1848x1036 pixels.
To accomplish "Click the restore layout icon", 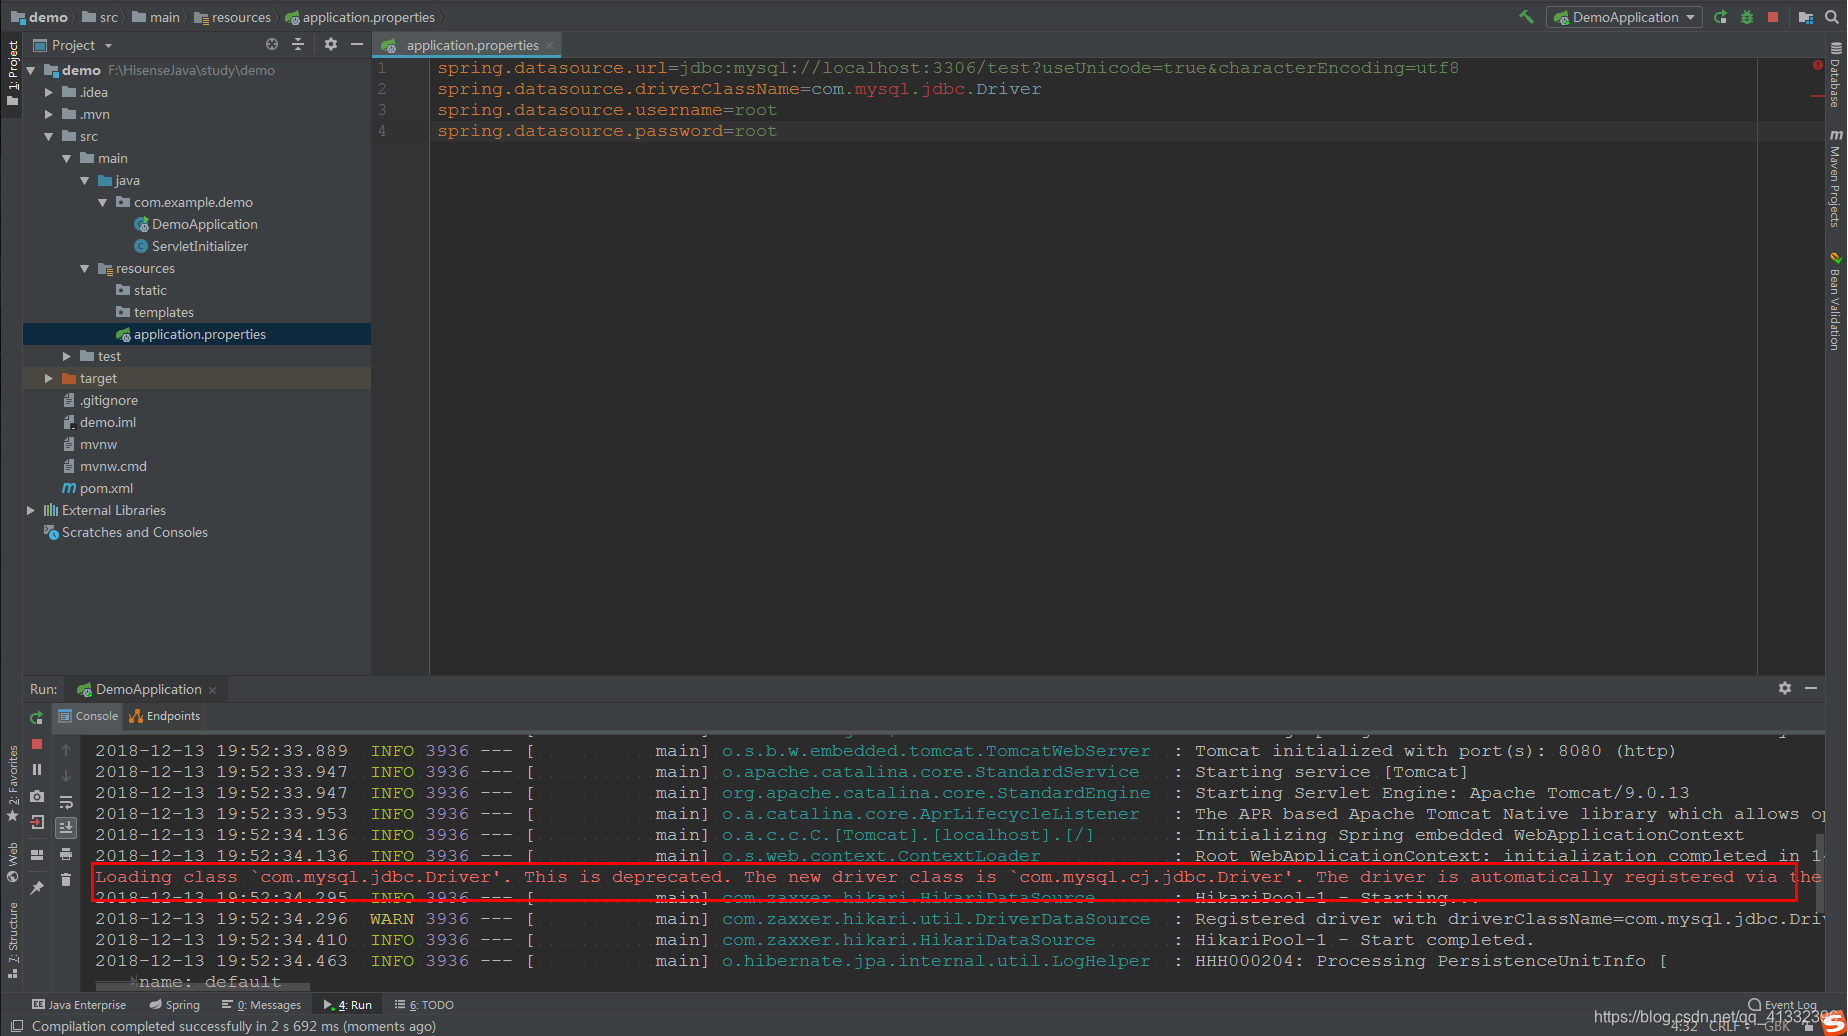I will point(37,855).
